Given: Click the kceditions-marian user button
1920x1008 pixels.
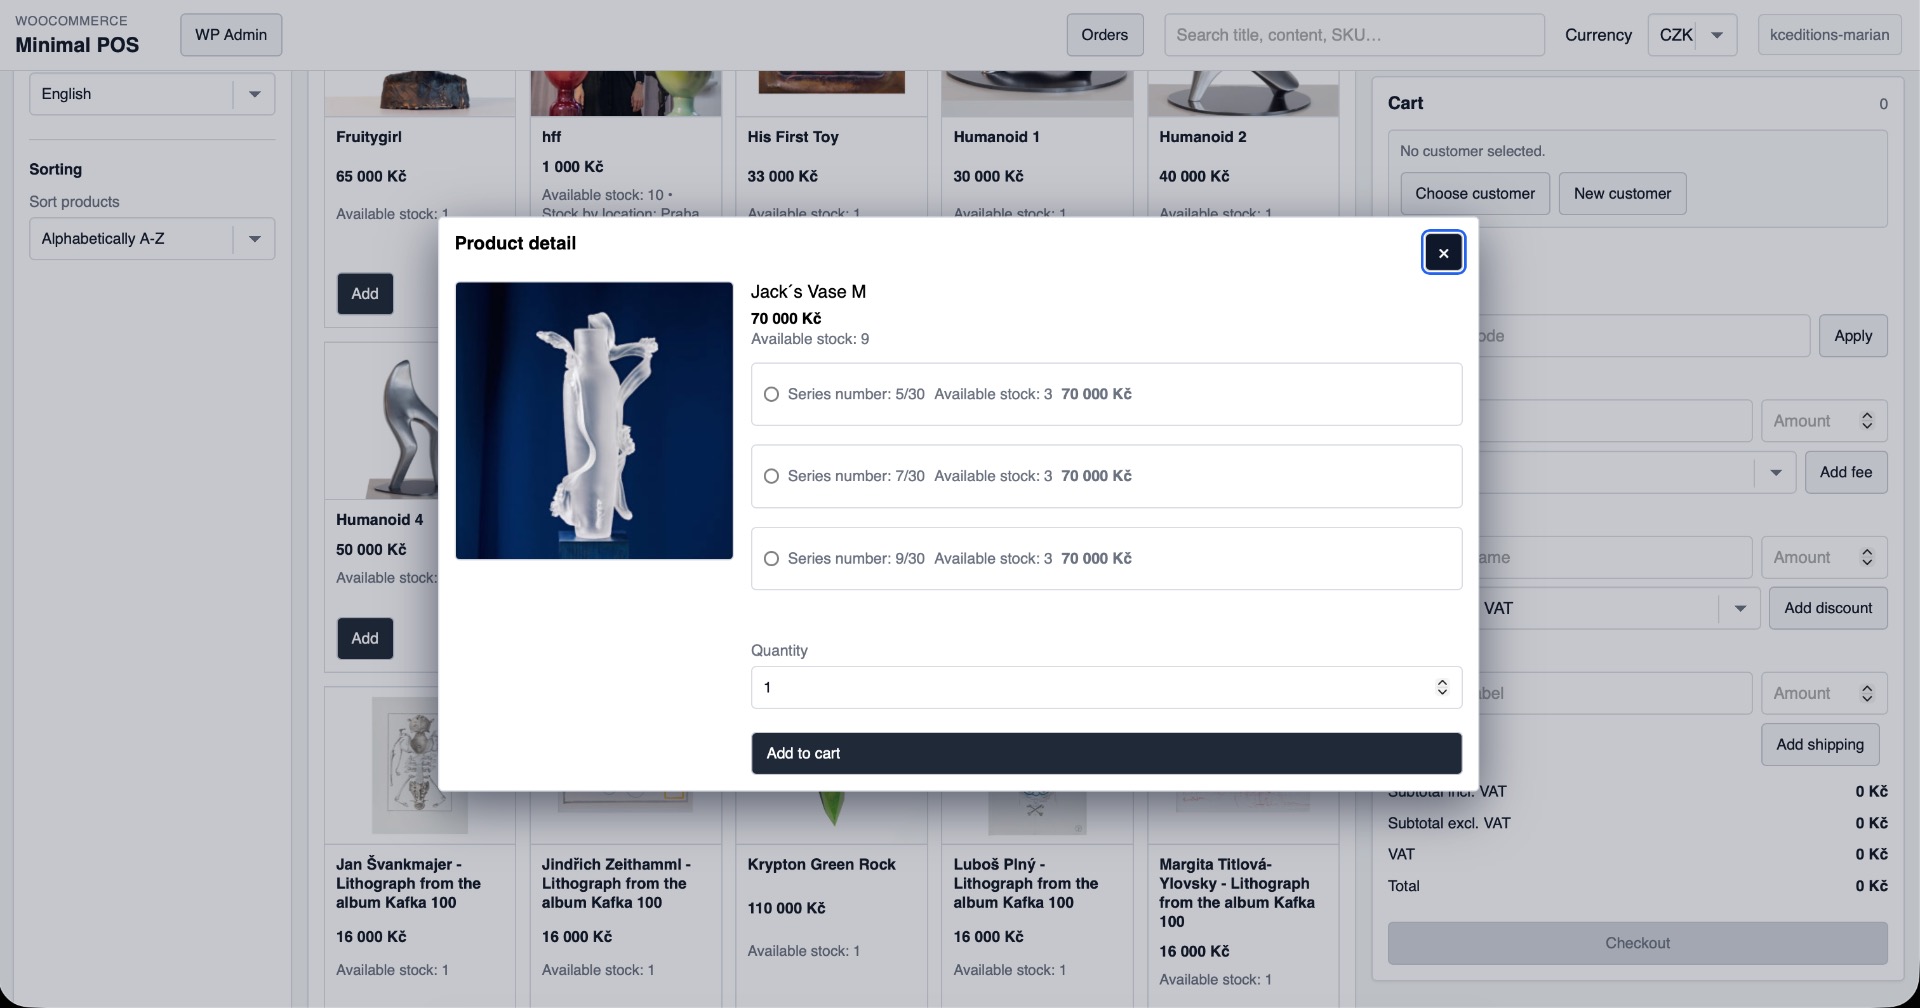Looking at the screenshot, I should coord(1829,35).
